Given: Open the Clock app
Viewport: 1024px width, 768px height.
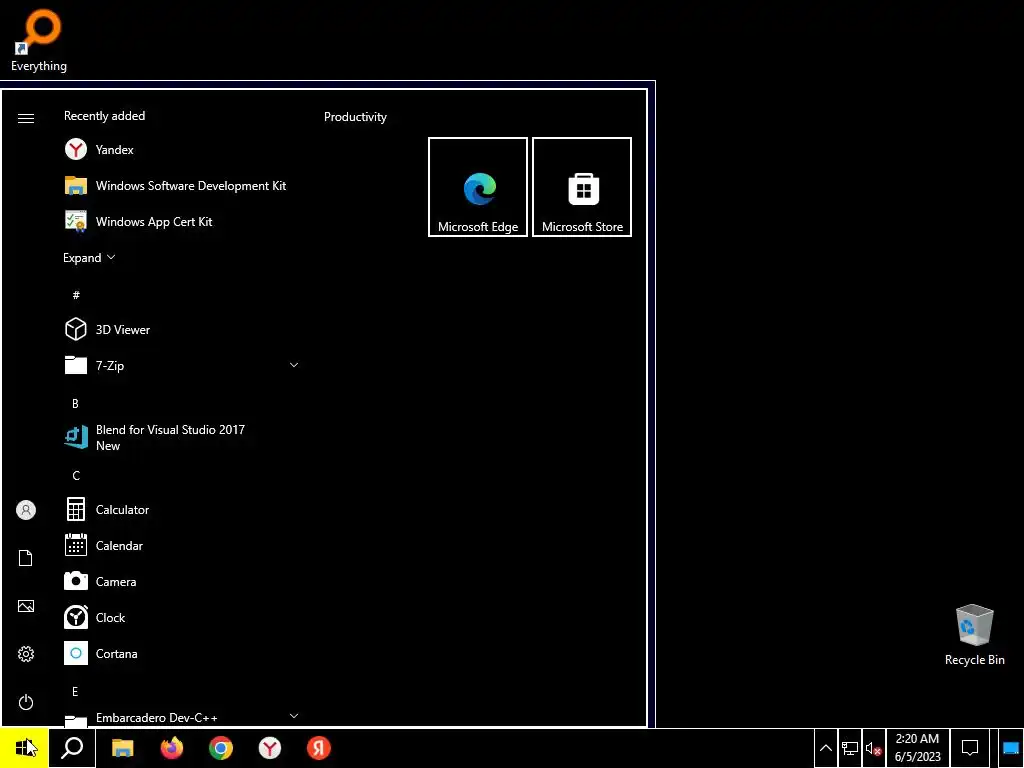Looking at the screenshot, I should pyautogui.click(x=182, y=618).
